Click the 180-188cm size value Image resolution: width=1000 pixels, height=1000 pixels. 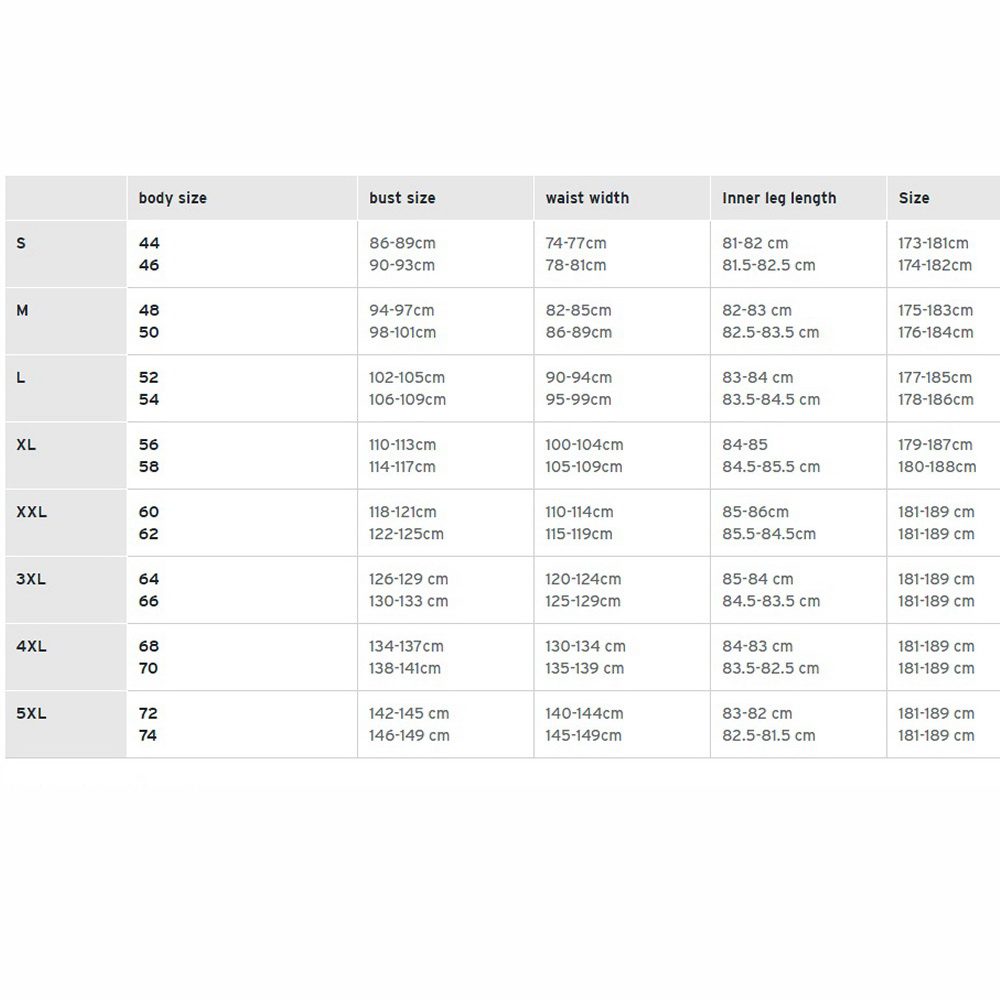point(937,466)
